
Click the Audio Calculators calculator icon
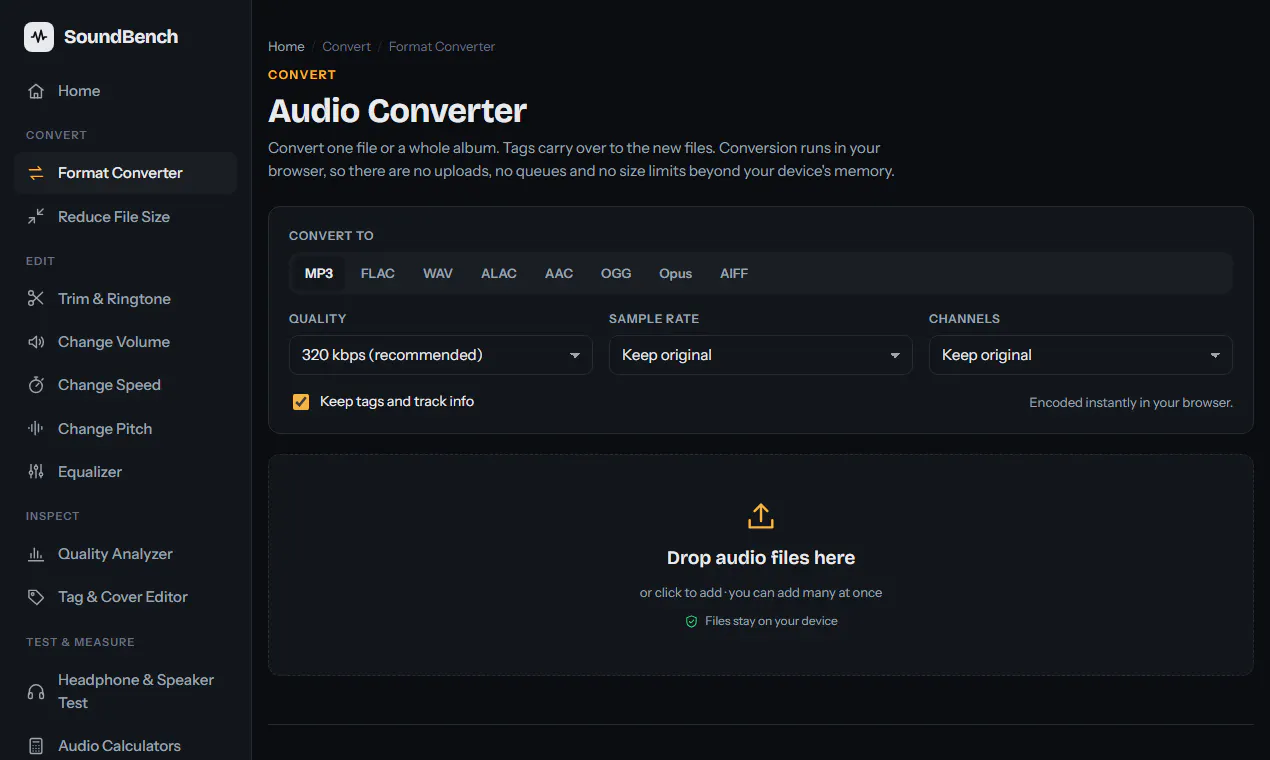click(36, 746)
